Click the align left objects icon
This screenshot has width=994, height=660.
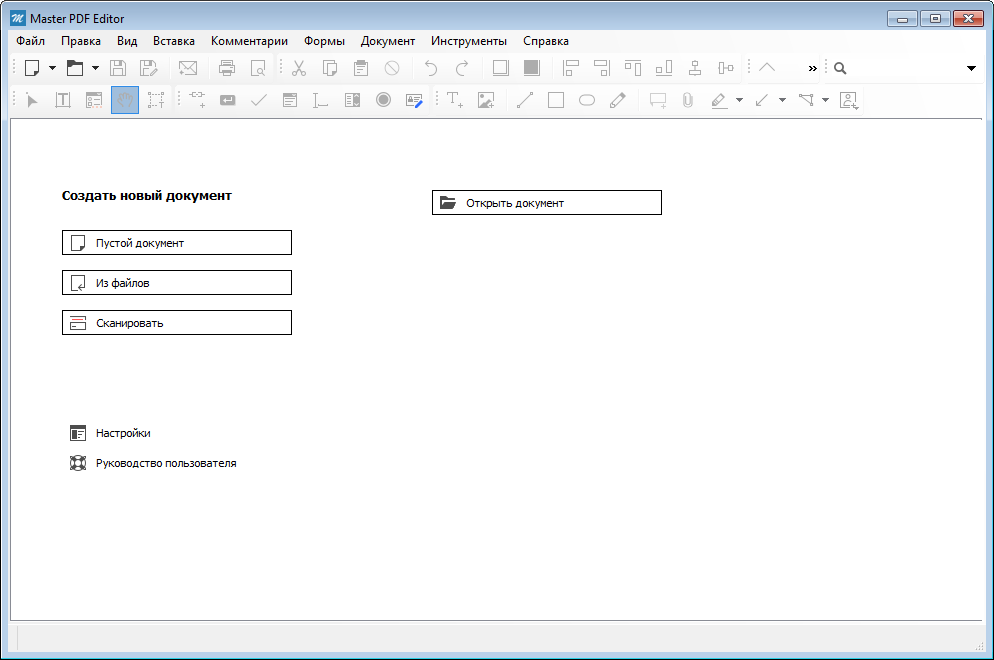tap(571, 68)
